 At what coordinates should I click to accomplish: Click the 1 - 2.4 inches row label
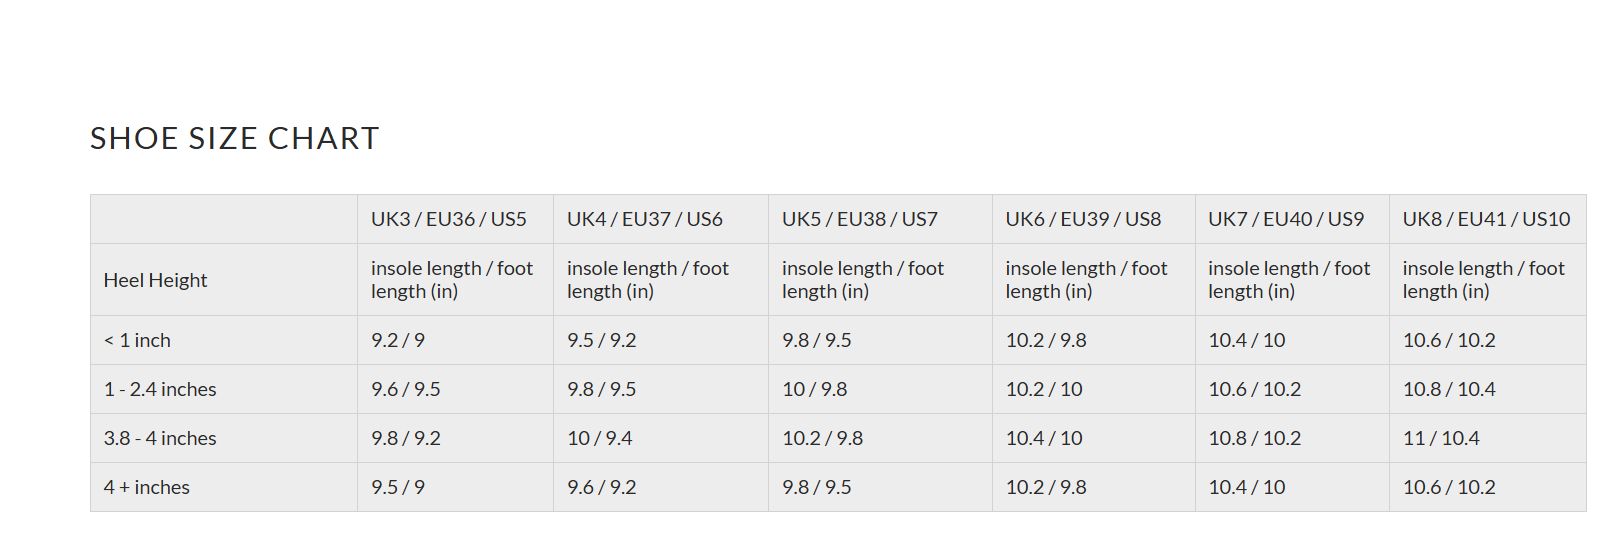point(160,389)
